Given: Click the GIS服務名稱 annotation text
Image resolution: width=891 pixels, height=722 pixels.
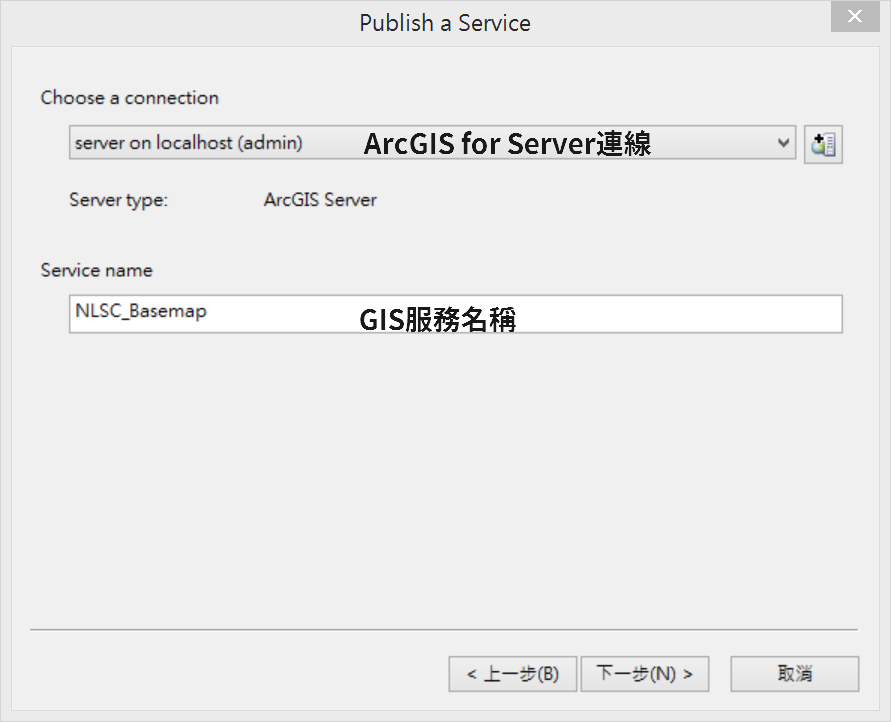Looking at the screenshot, I should point(438,319).
